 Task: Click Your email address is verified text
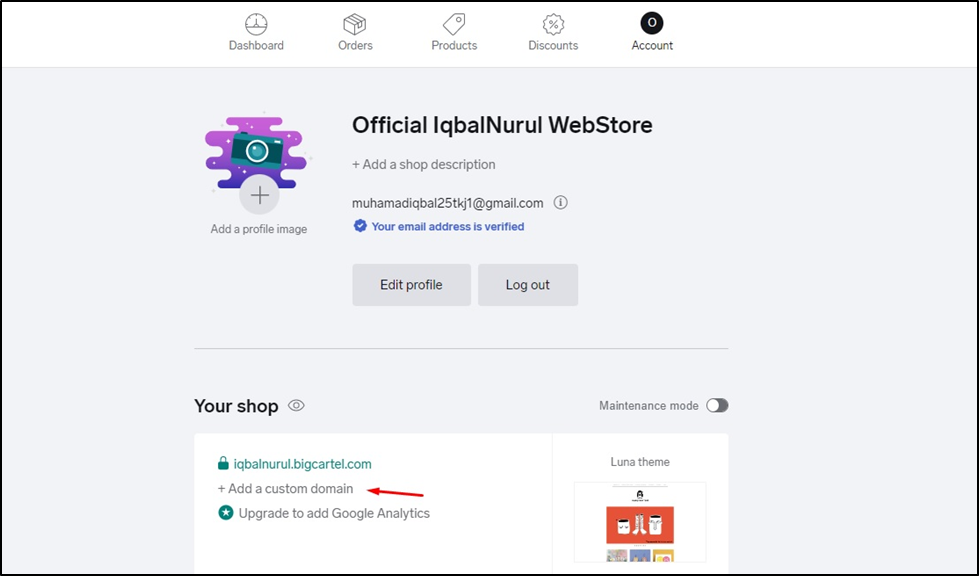tap(448, 227)
